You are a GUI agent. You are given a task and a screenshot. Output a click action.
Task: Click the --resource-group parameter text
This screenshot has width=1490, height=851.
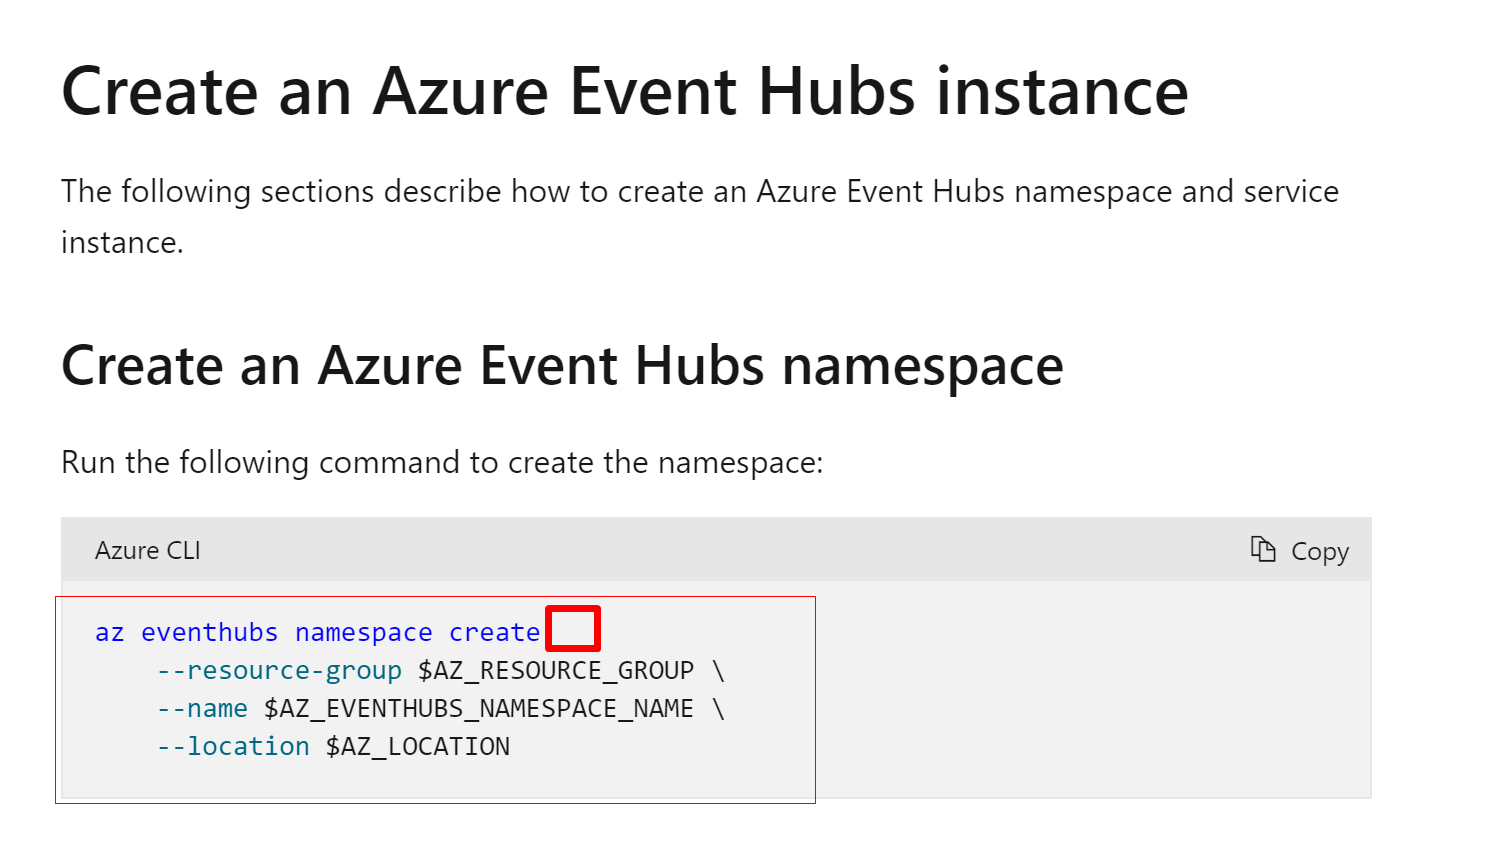point(278,670)
